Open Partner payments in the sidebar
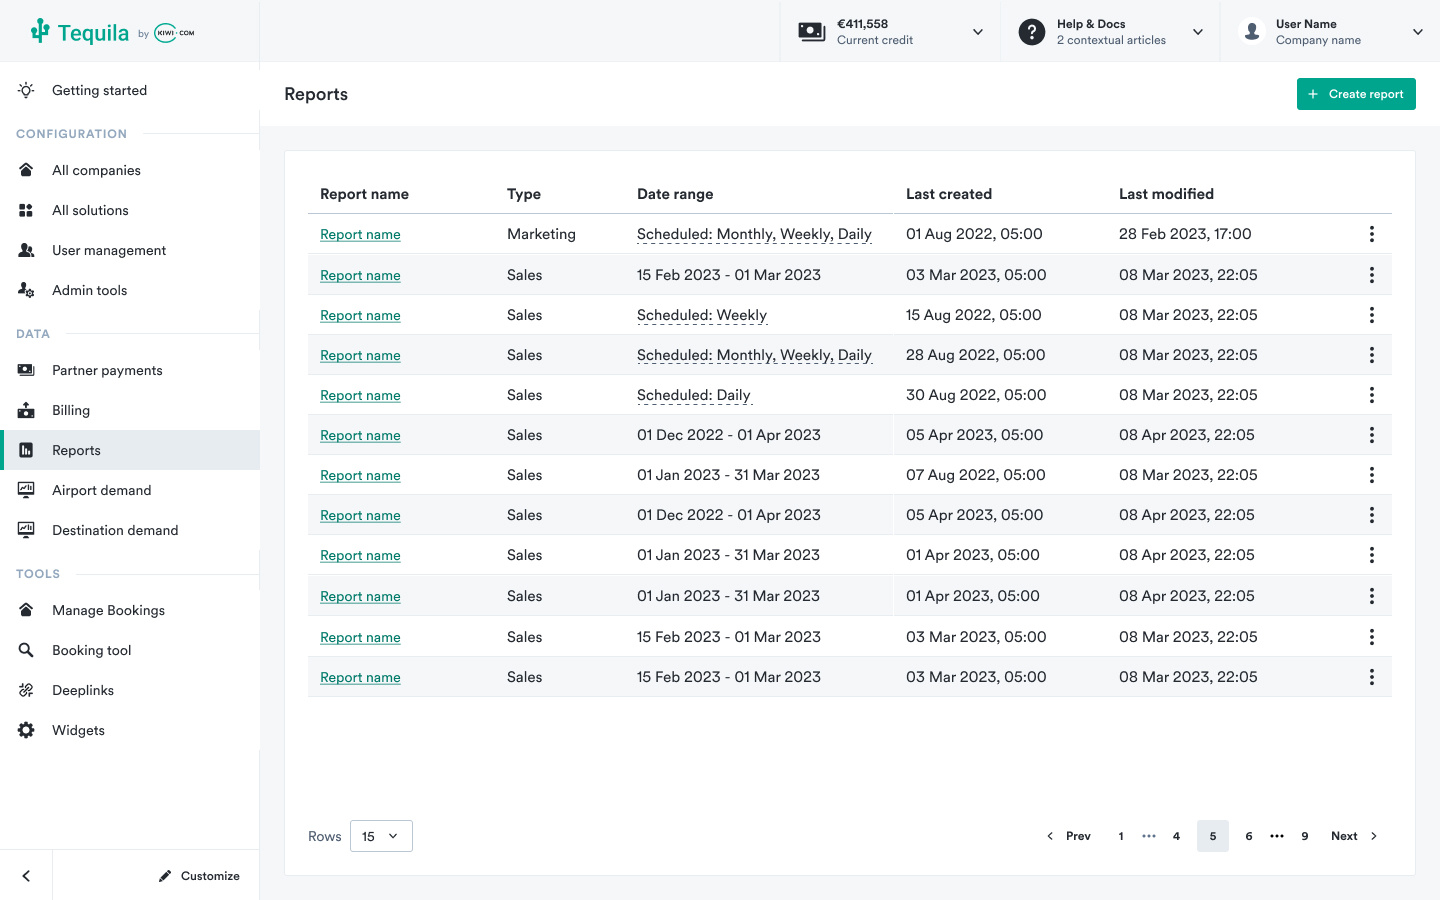The width and height of the screenshot is (1440, 900). pyautogui.click(x=107, y=370)
